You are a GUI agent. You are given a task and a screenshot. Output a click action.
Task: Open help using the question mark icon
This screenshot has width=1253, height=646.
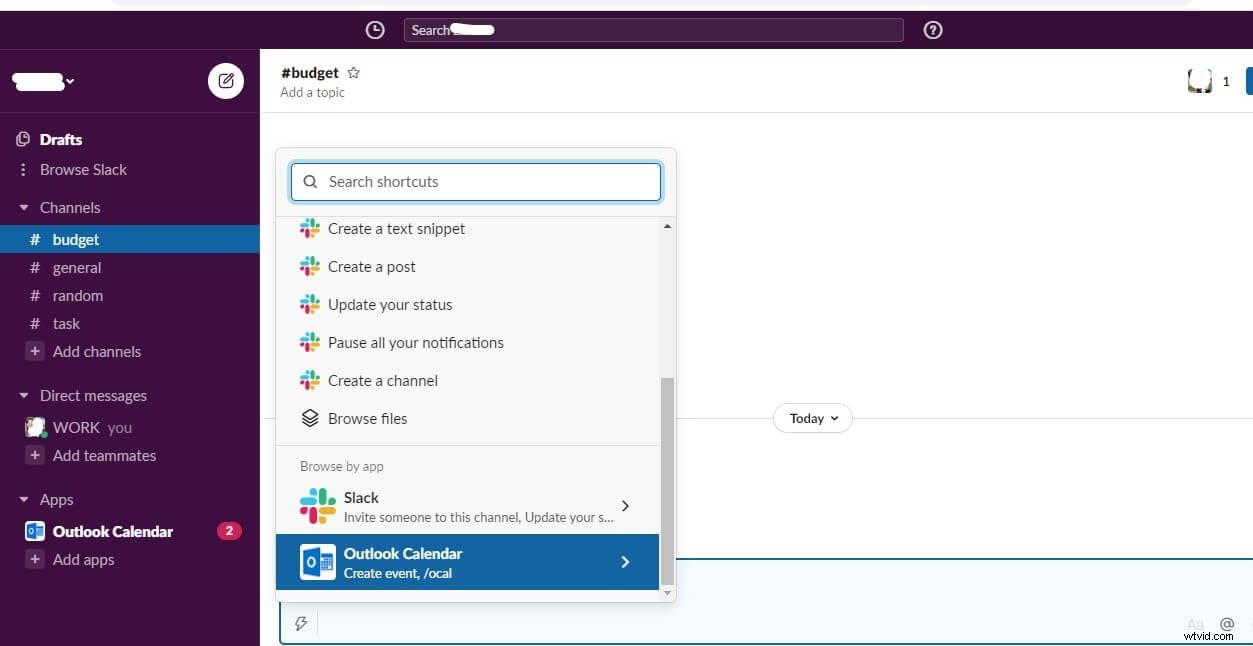click(932, 30)
